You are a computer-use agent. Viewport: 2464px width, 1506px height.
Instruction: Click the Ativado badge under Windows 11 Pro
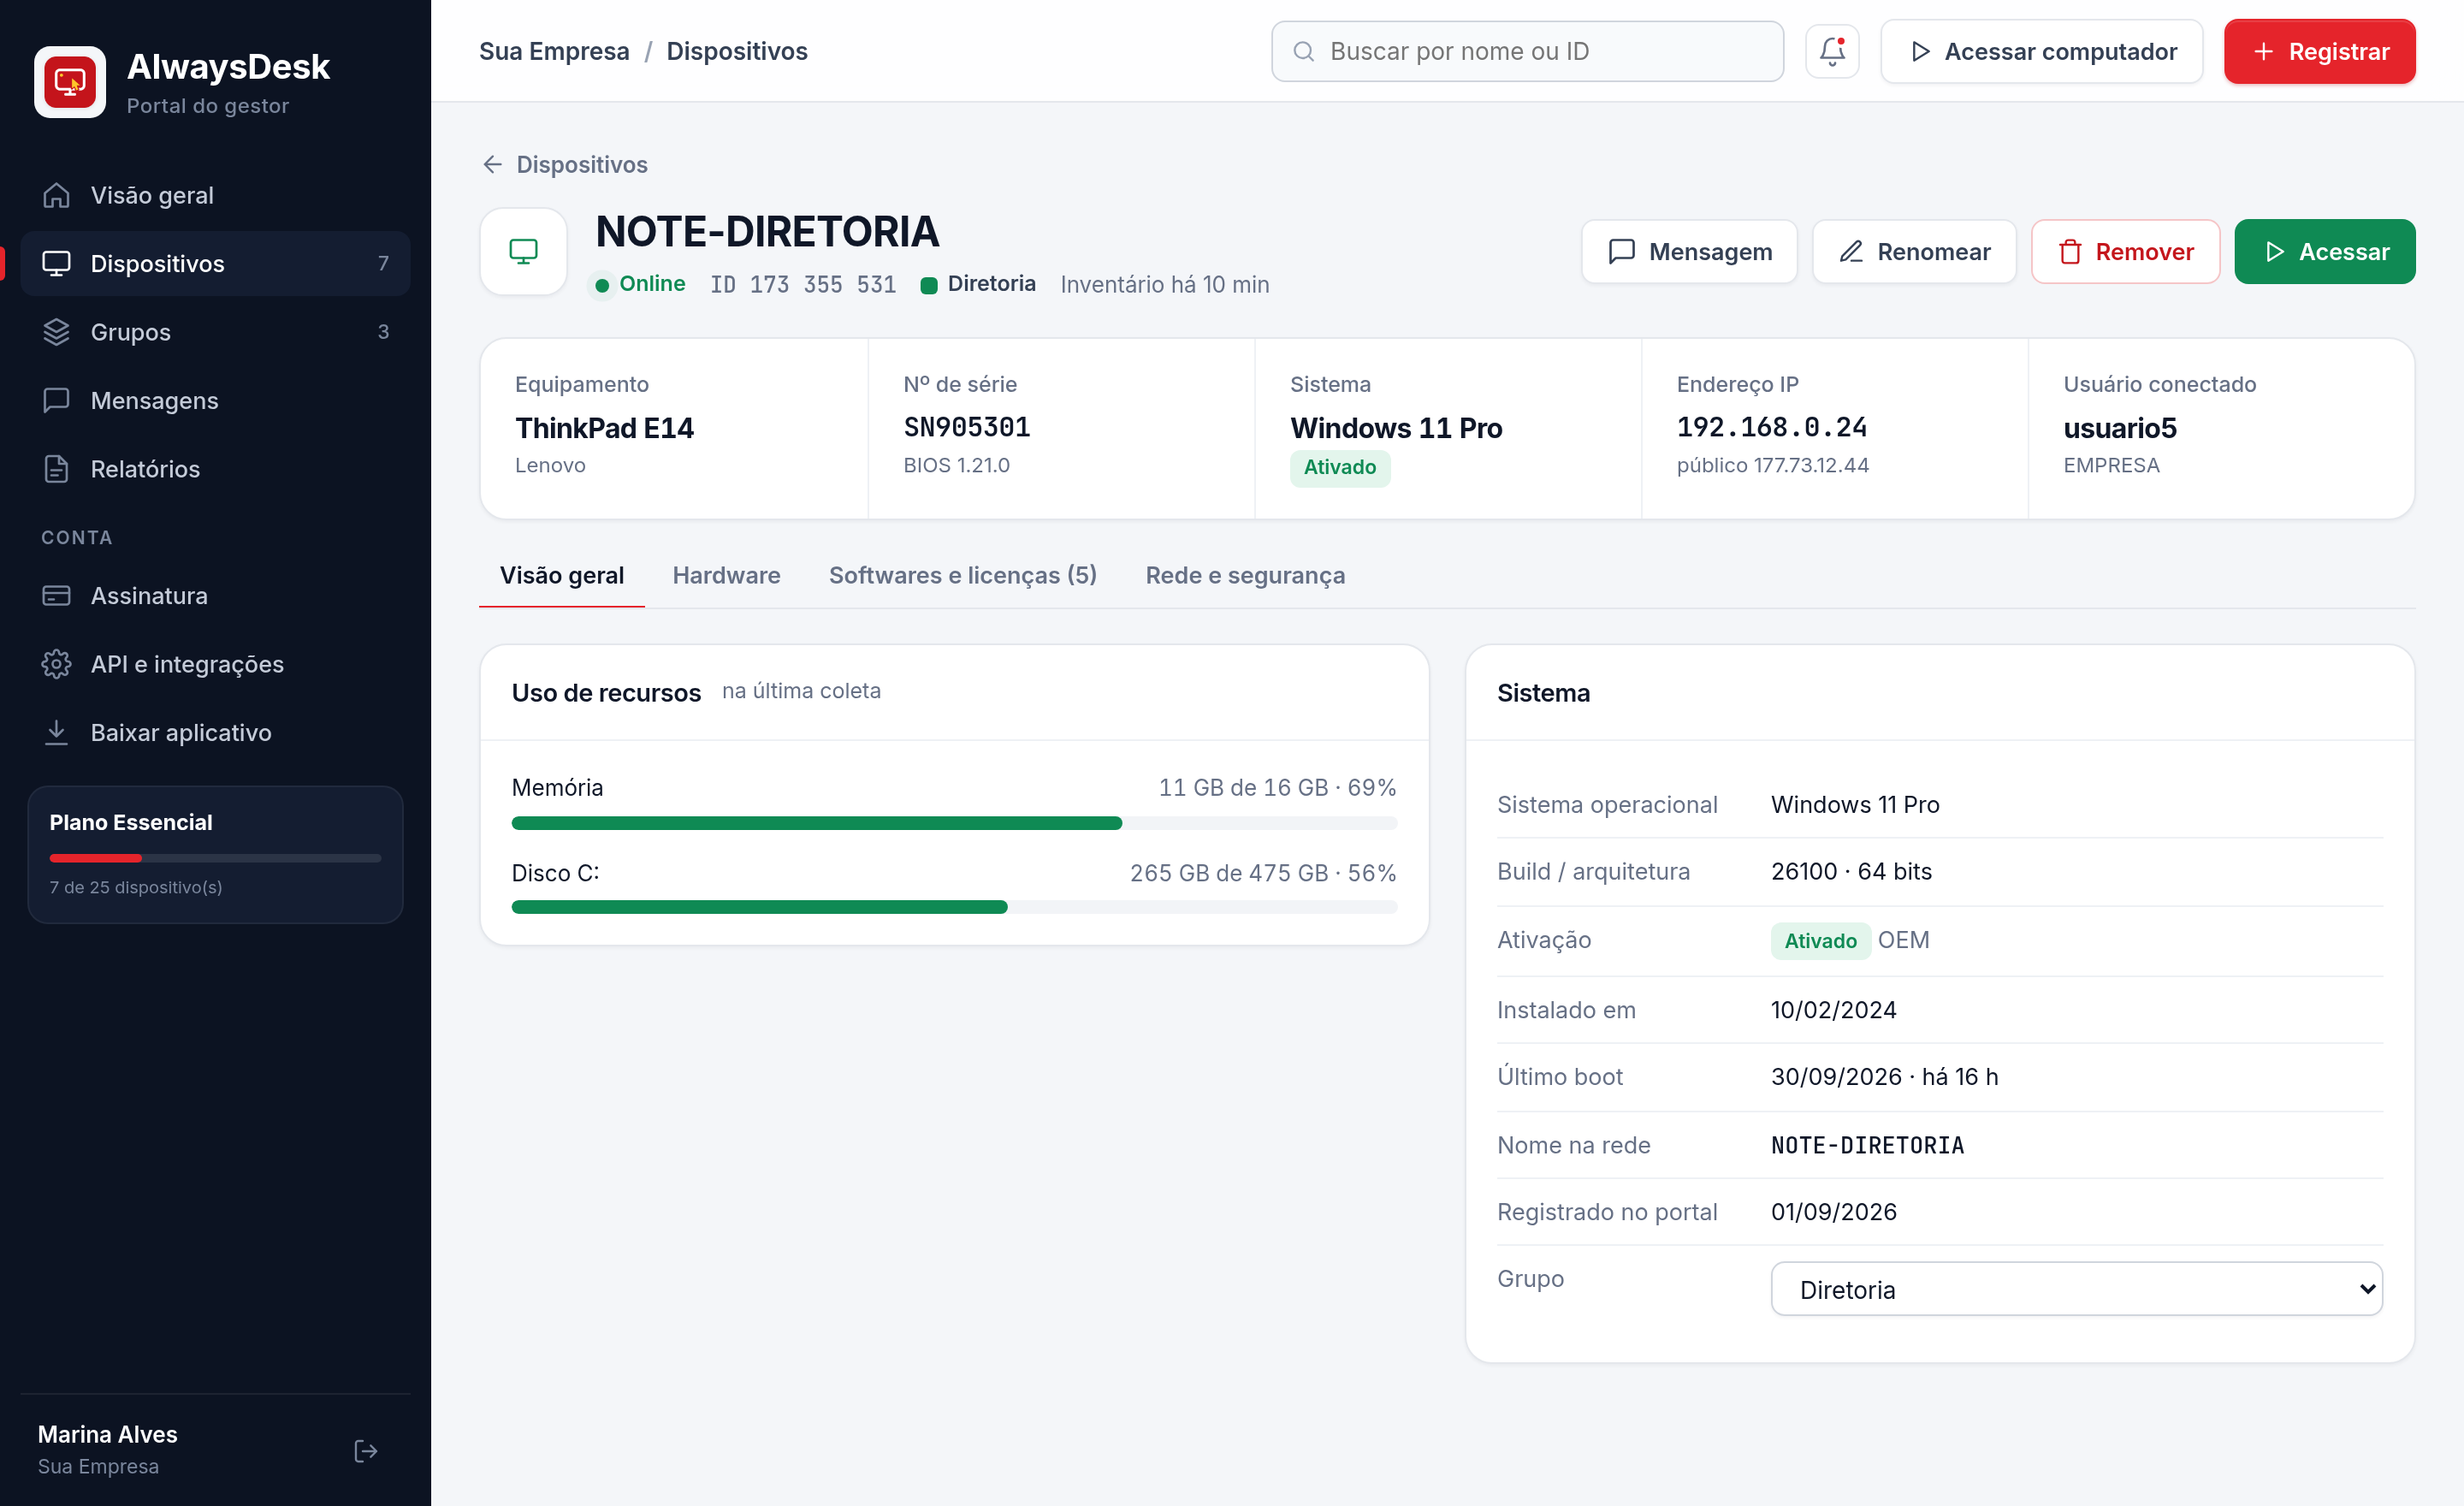[x=1340, y=468]
